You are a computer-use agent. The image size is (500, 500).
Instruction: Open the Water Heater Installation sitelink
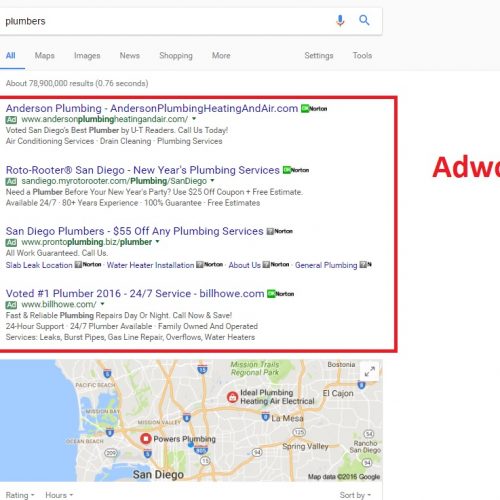[x=150, y=265]
